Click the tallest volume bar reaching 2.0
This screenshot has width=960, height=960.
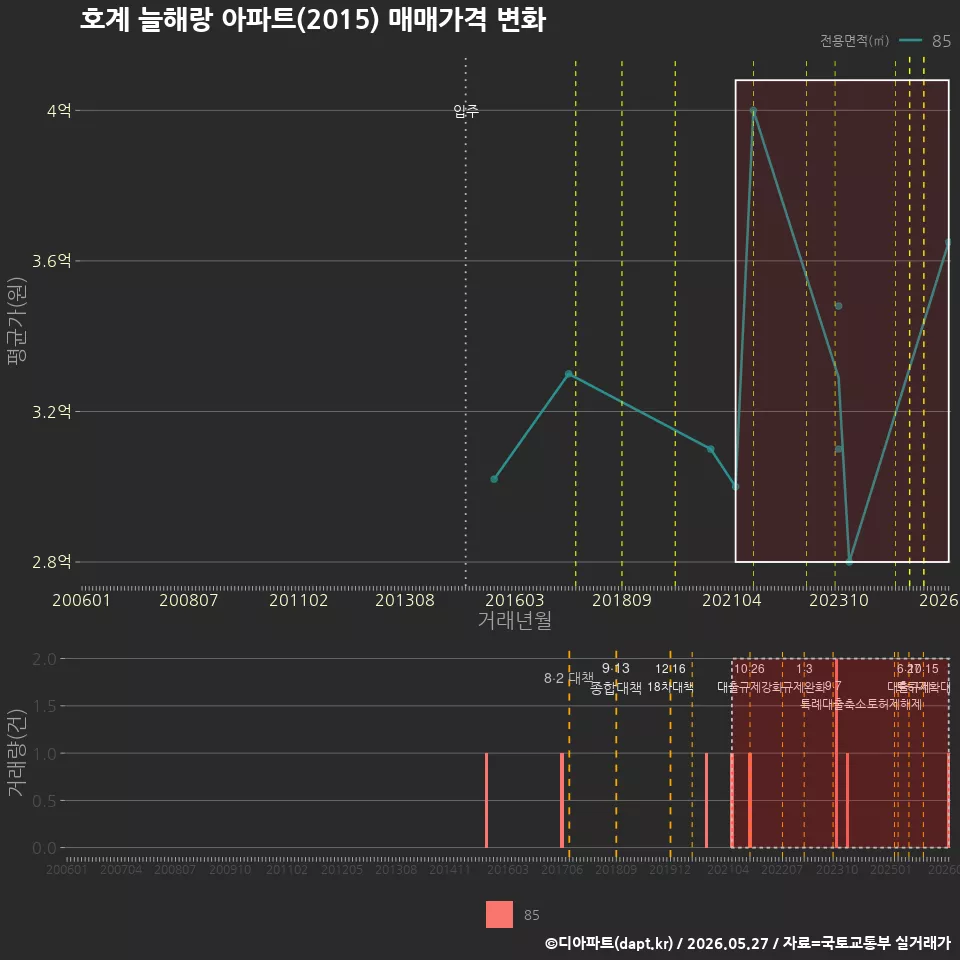(x=836, y=753)
